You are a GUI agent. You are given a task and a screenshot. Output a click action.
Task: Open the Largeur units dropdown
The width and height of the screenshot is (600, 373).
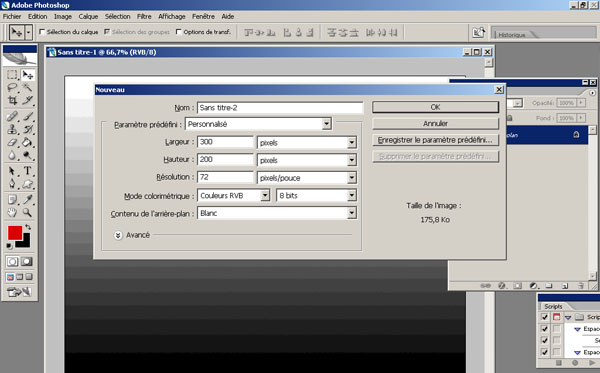[352, 143]
